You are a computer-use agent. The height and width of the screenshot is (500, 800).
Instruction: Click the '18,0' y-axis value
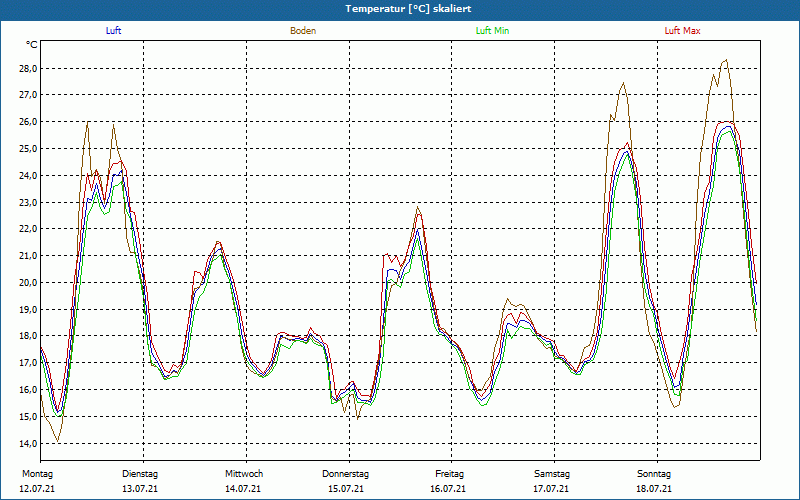pyautogui.click(x=28, y=336)
